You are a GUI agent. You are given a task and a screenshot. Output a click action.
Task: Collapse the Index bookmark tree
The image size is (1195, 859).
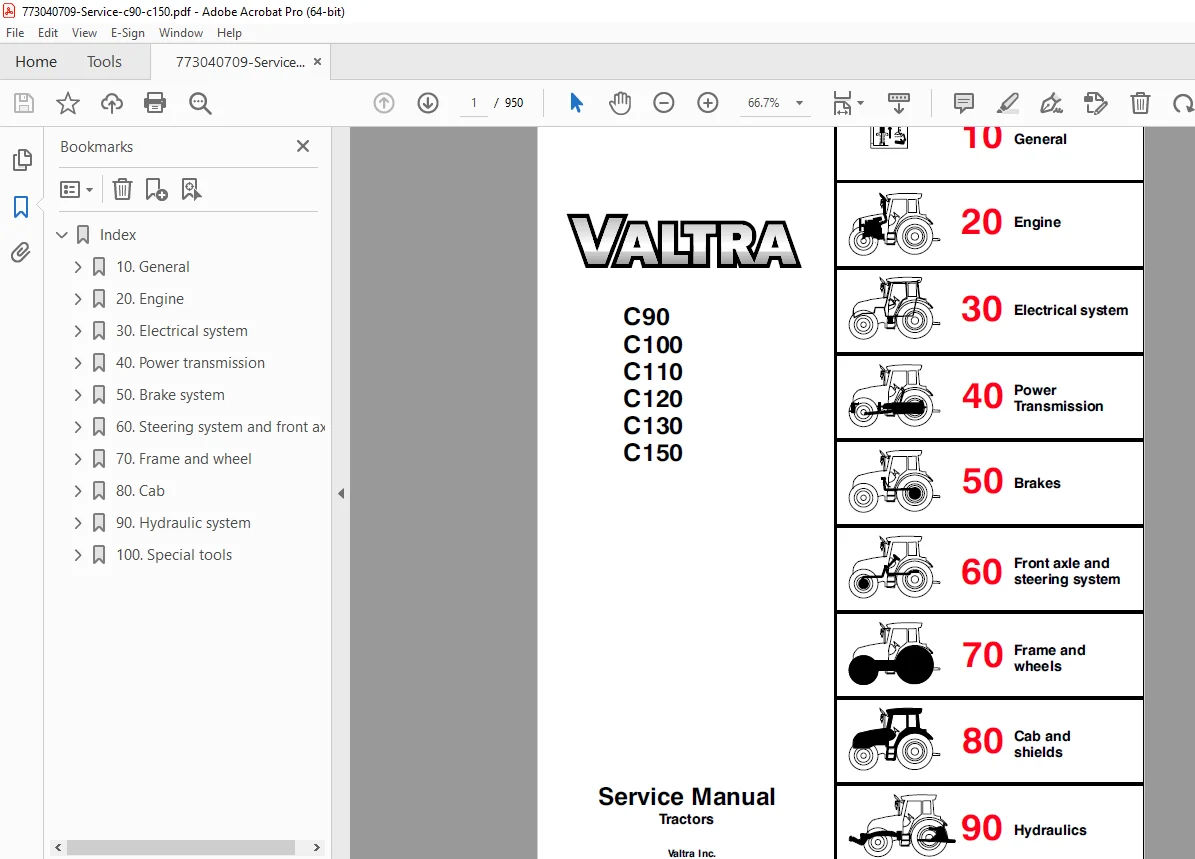(62, 235)
